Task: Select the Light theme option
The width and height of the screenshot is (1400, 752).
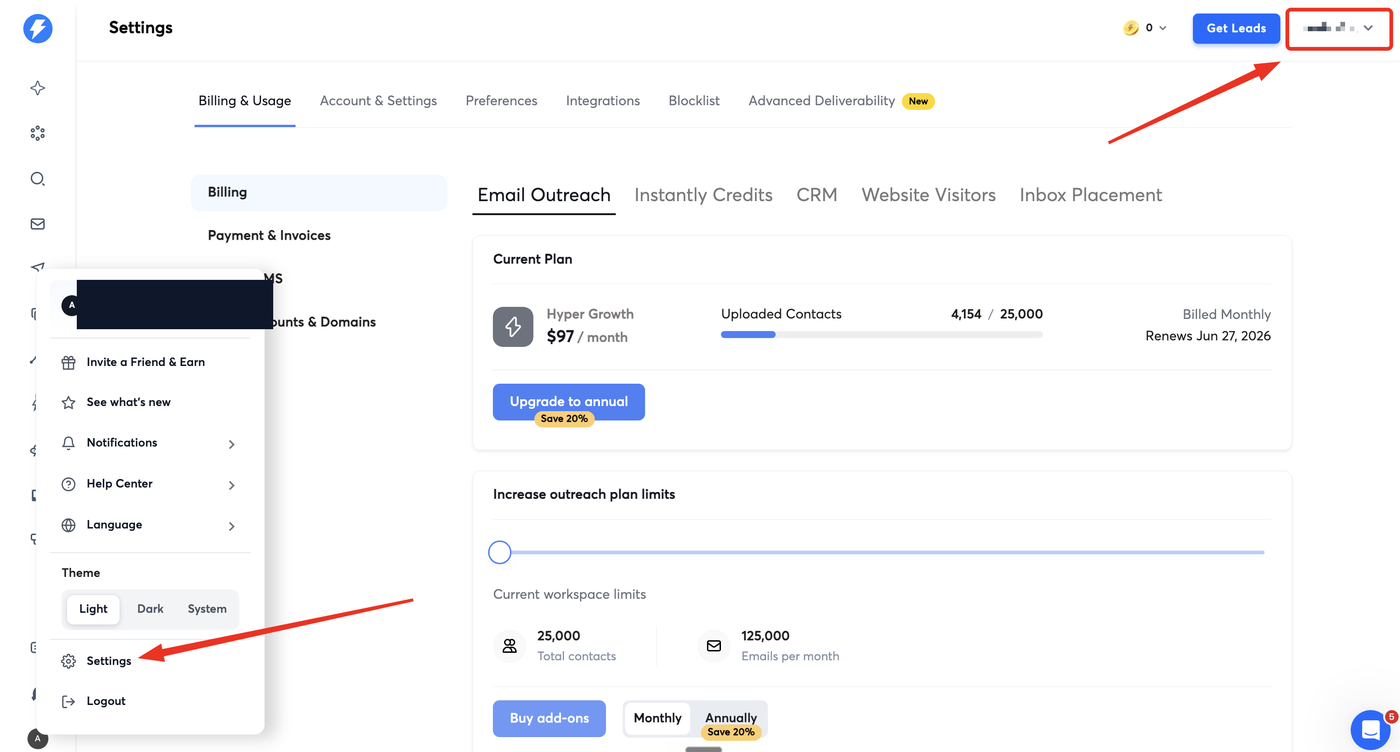Action: pyautogui.click(x=93, y=609)
